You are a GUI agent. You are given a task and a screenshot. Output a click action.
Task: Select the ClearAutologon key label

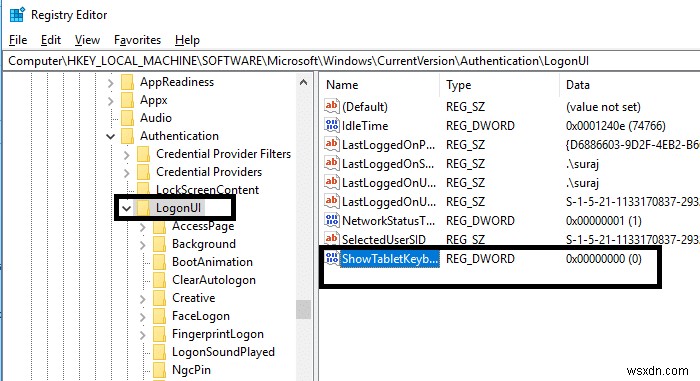click(214, 280)
